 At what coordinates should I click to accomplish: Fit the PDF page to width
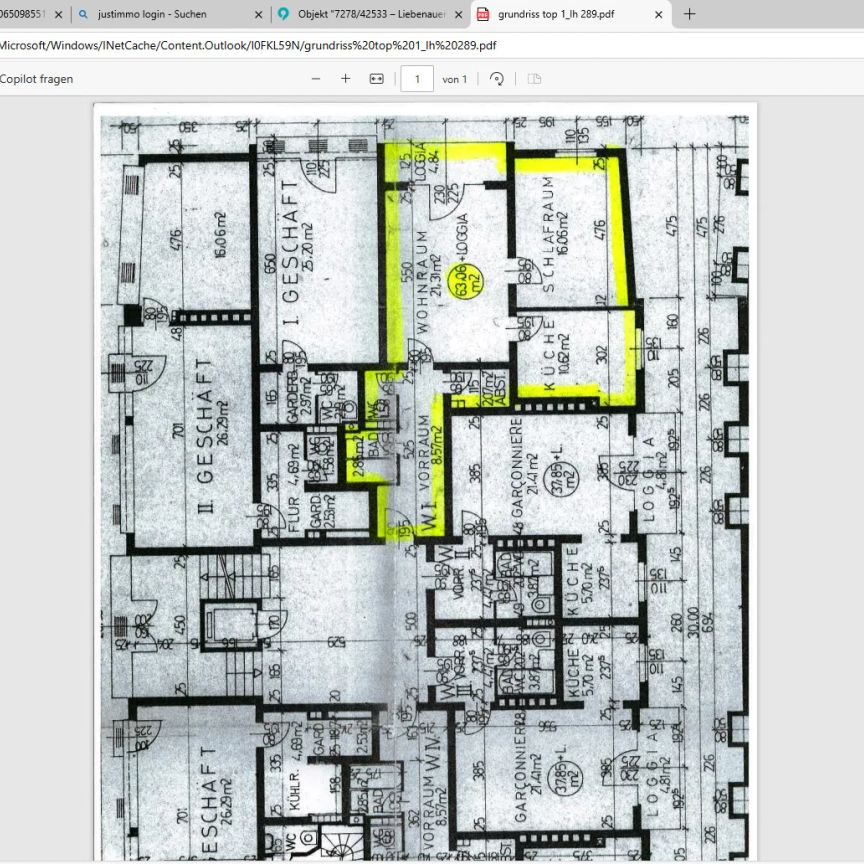(x=376, y=79)
